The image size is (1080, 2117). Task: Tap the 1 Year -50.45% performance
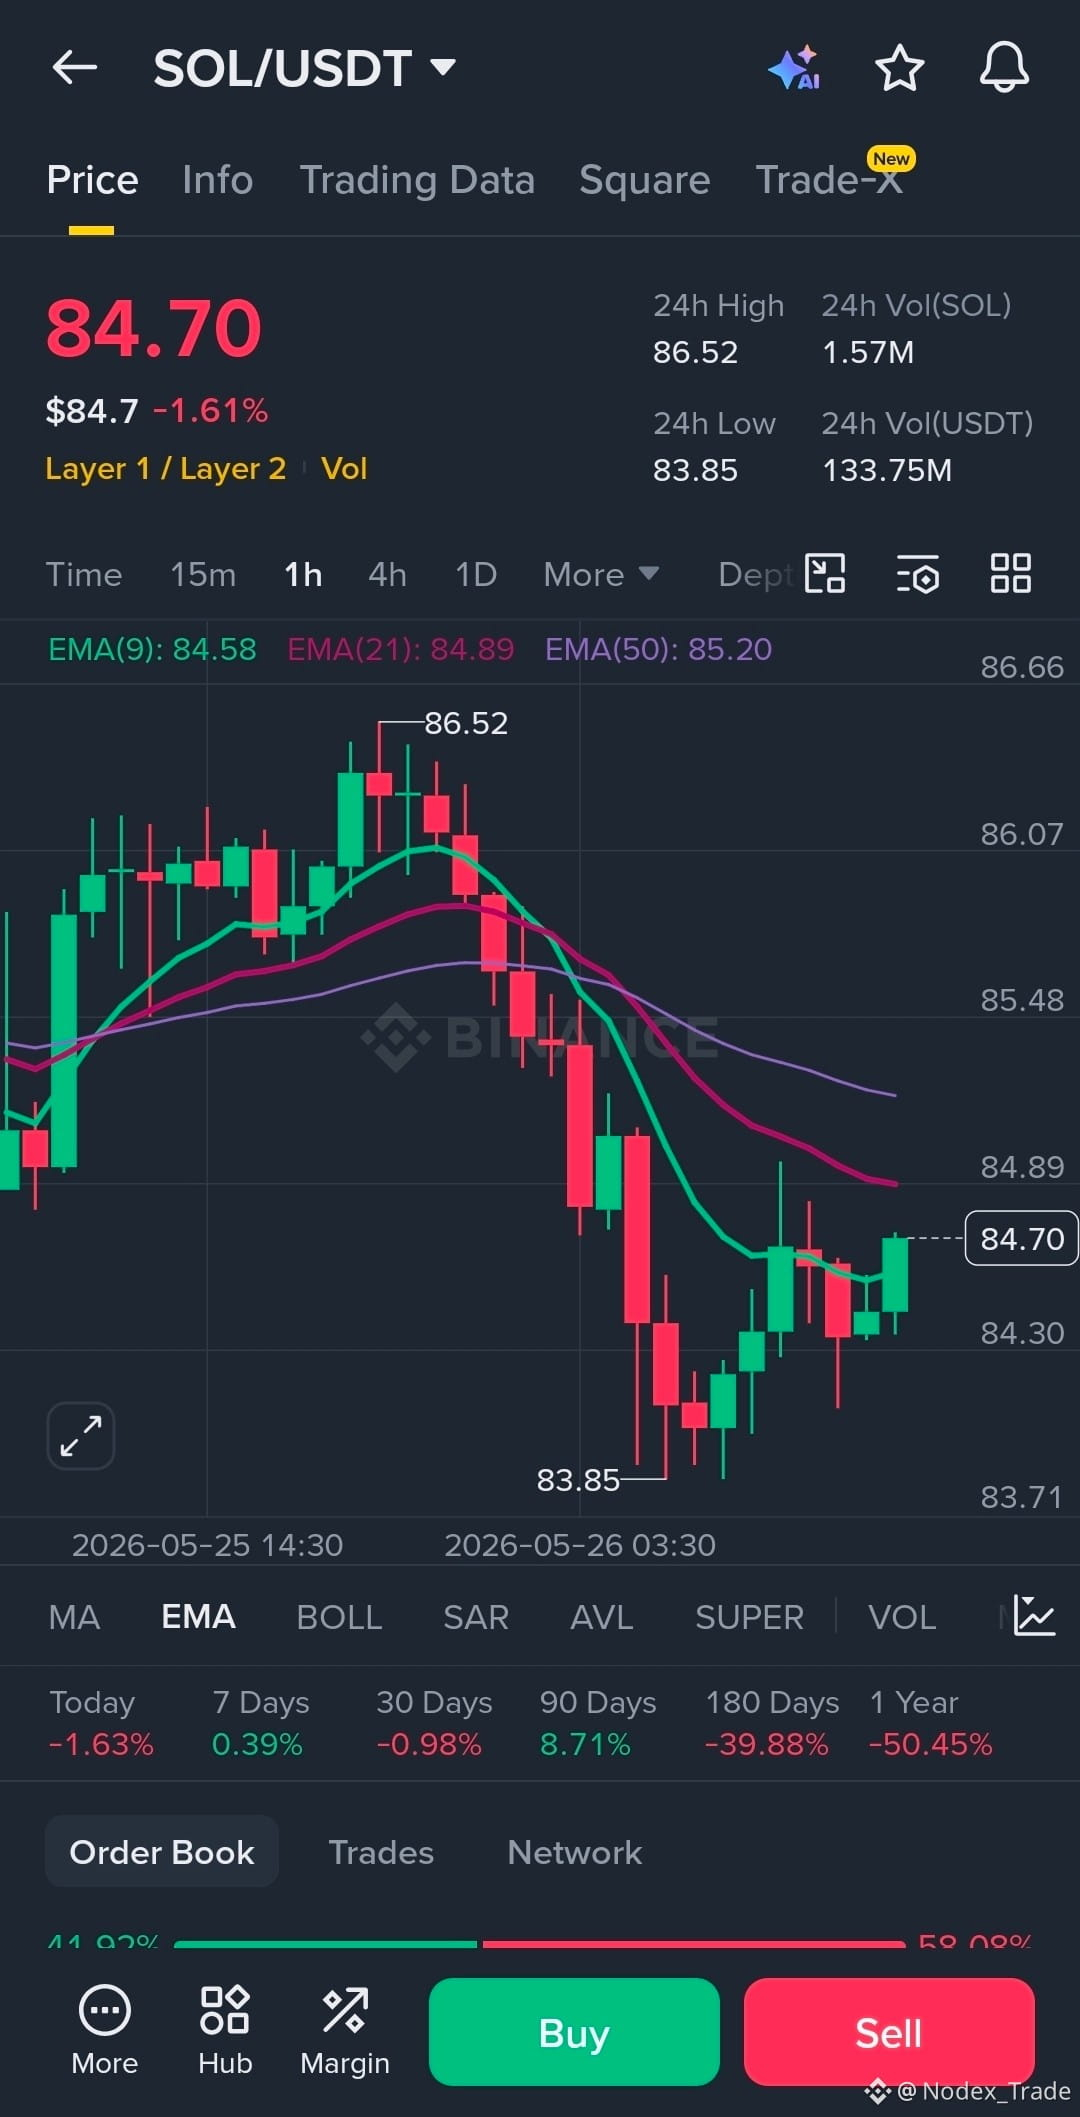931,1723
